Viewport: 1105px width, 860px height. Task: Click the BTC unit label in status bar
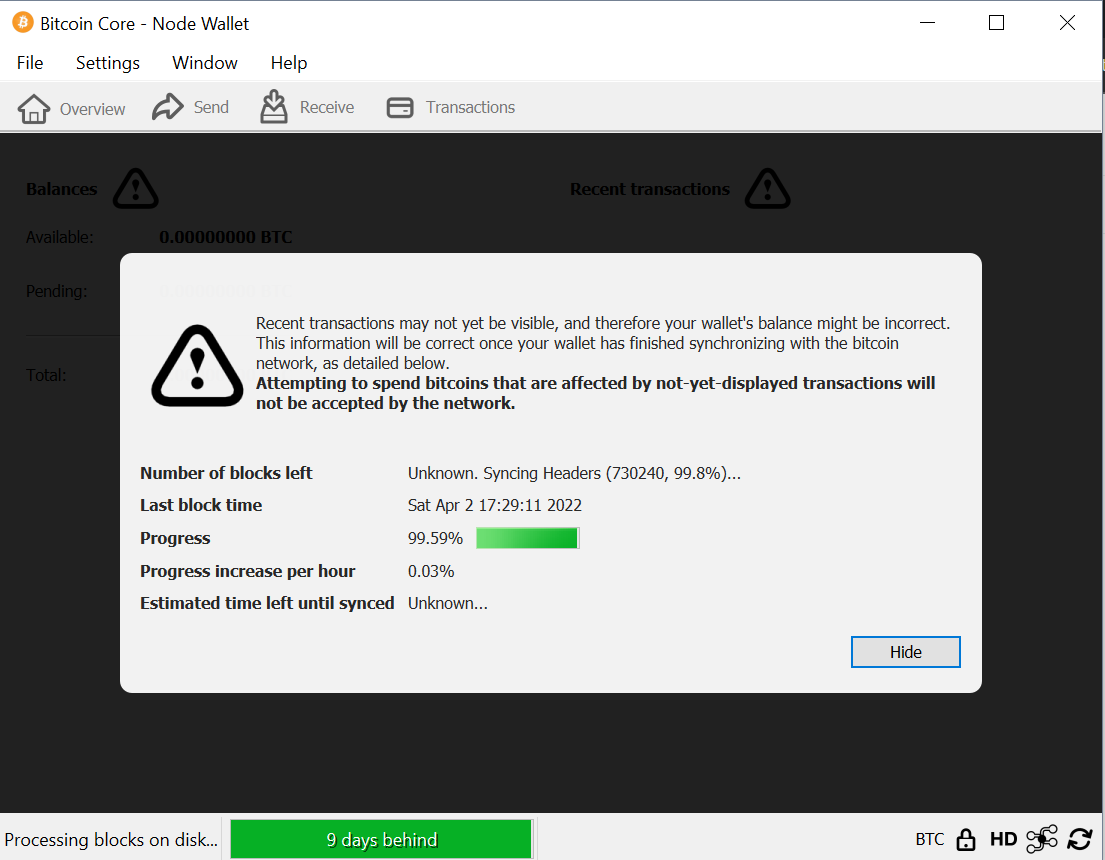(x=928, y=839)
